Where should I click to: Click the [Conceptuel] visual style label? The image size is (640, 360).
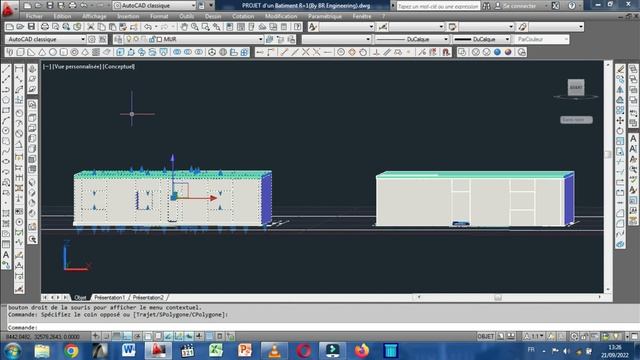tap(118, 67)
